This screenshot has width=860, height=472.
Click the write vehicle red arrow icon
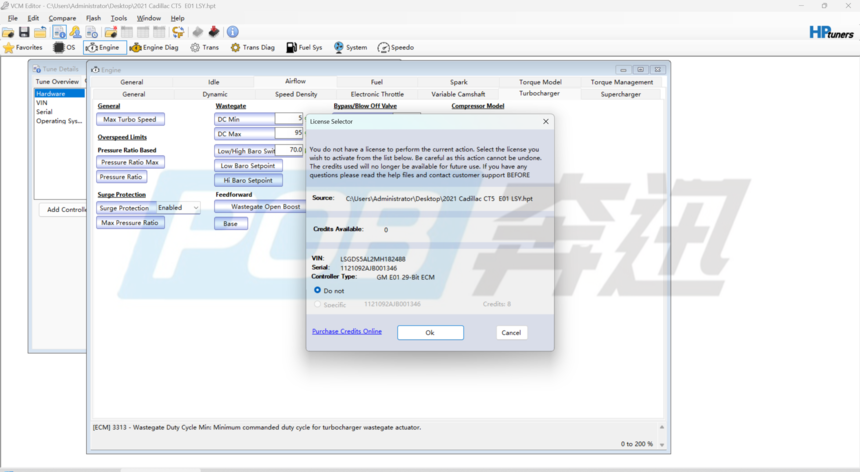coord(214,32)
